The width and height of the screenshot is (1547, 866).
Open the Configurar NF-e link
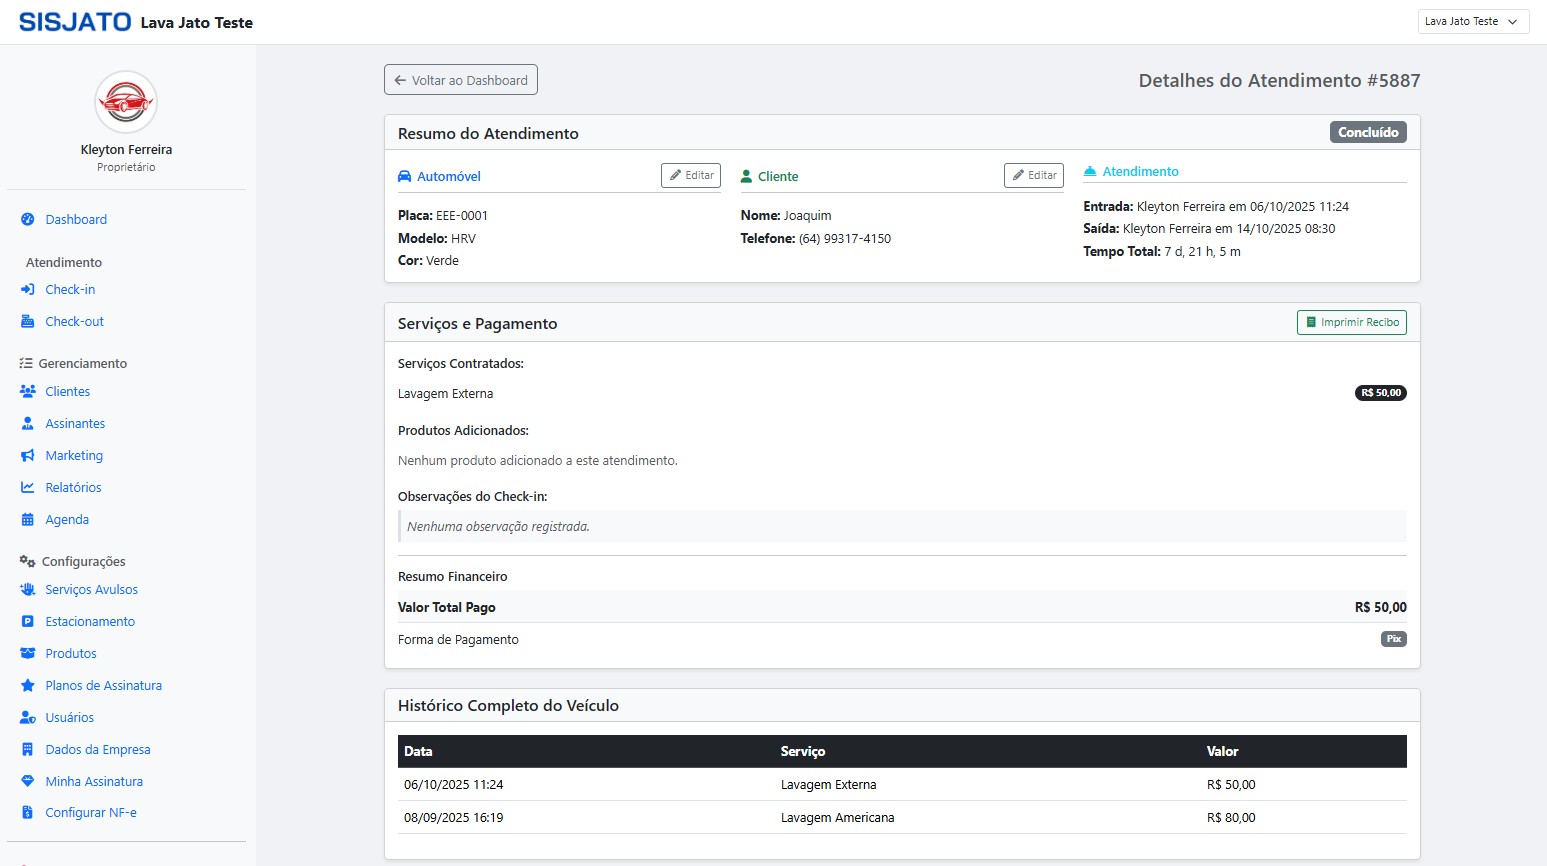click(x=91, y=812)
